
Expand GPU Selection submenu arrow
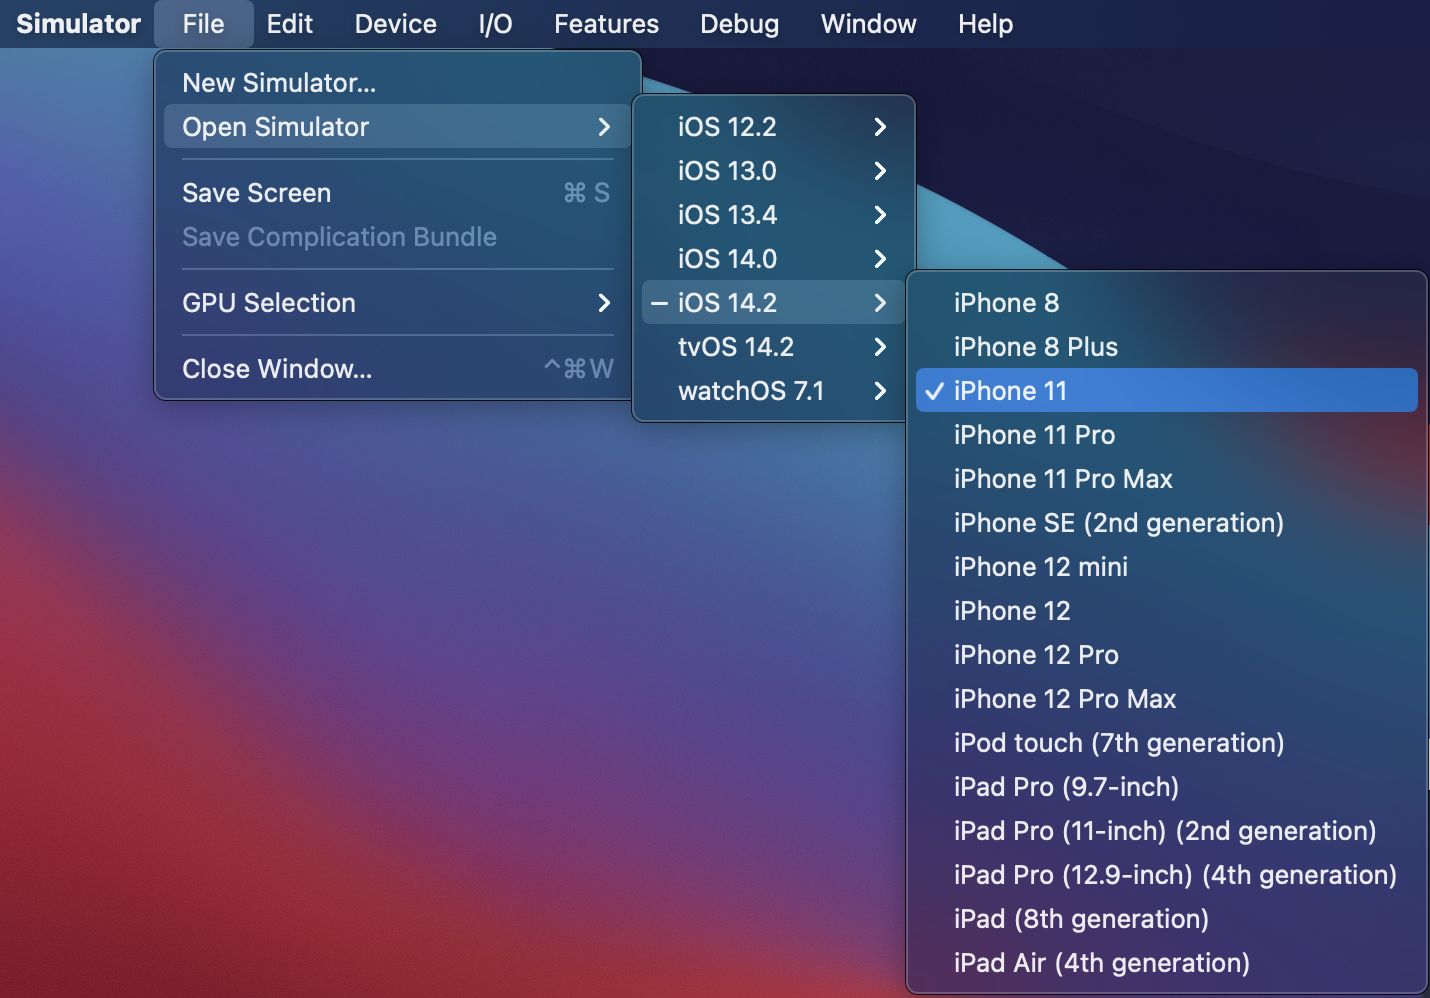tap(604, 303)
